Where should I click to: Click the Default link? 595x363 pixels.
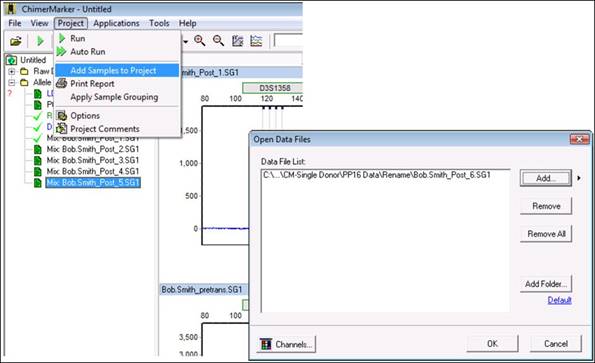[x=559, y=300]
